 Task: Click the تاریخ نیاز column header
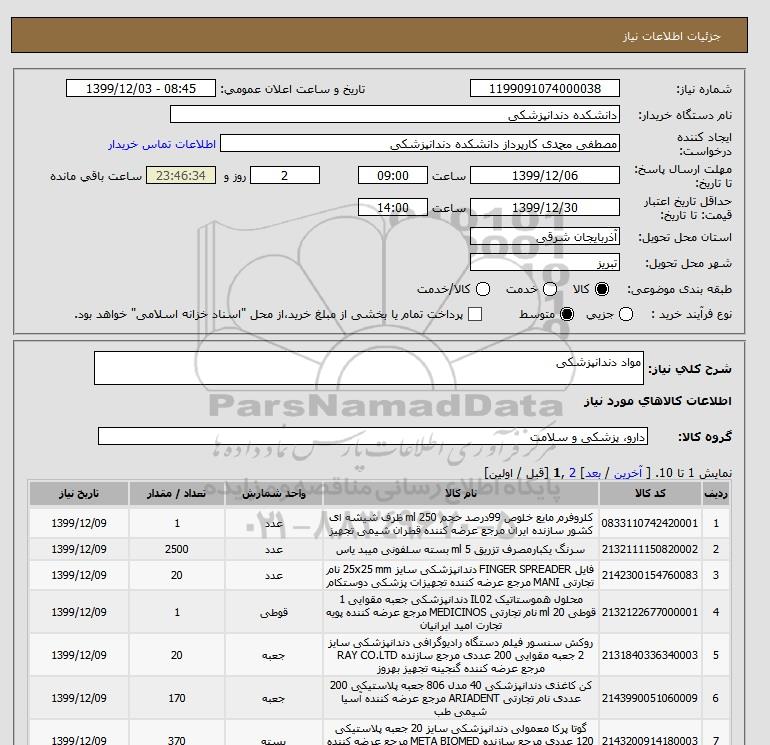[79, 494]
